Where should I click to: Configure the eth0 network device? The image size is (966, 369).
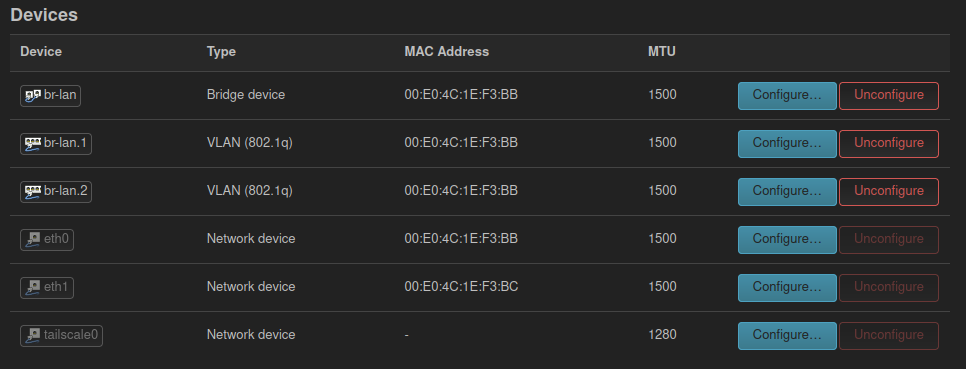pyautogui.click(x=787, y=240)
